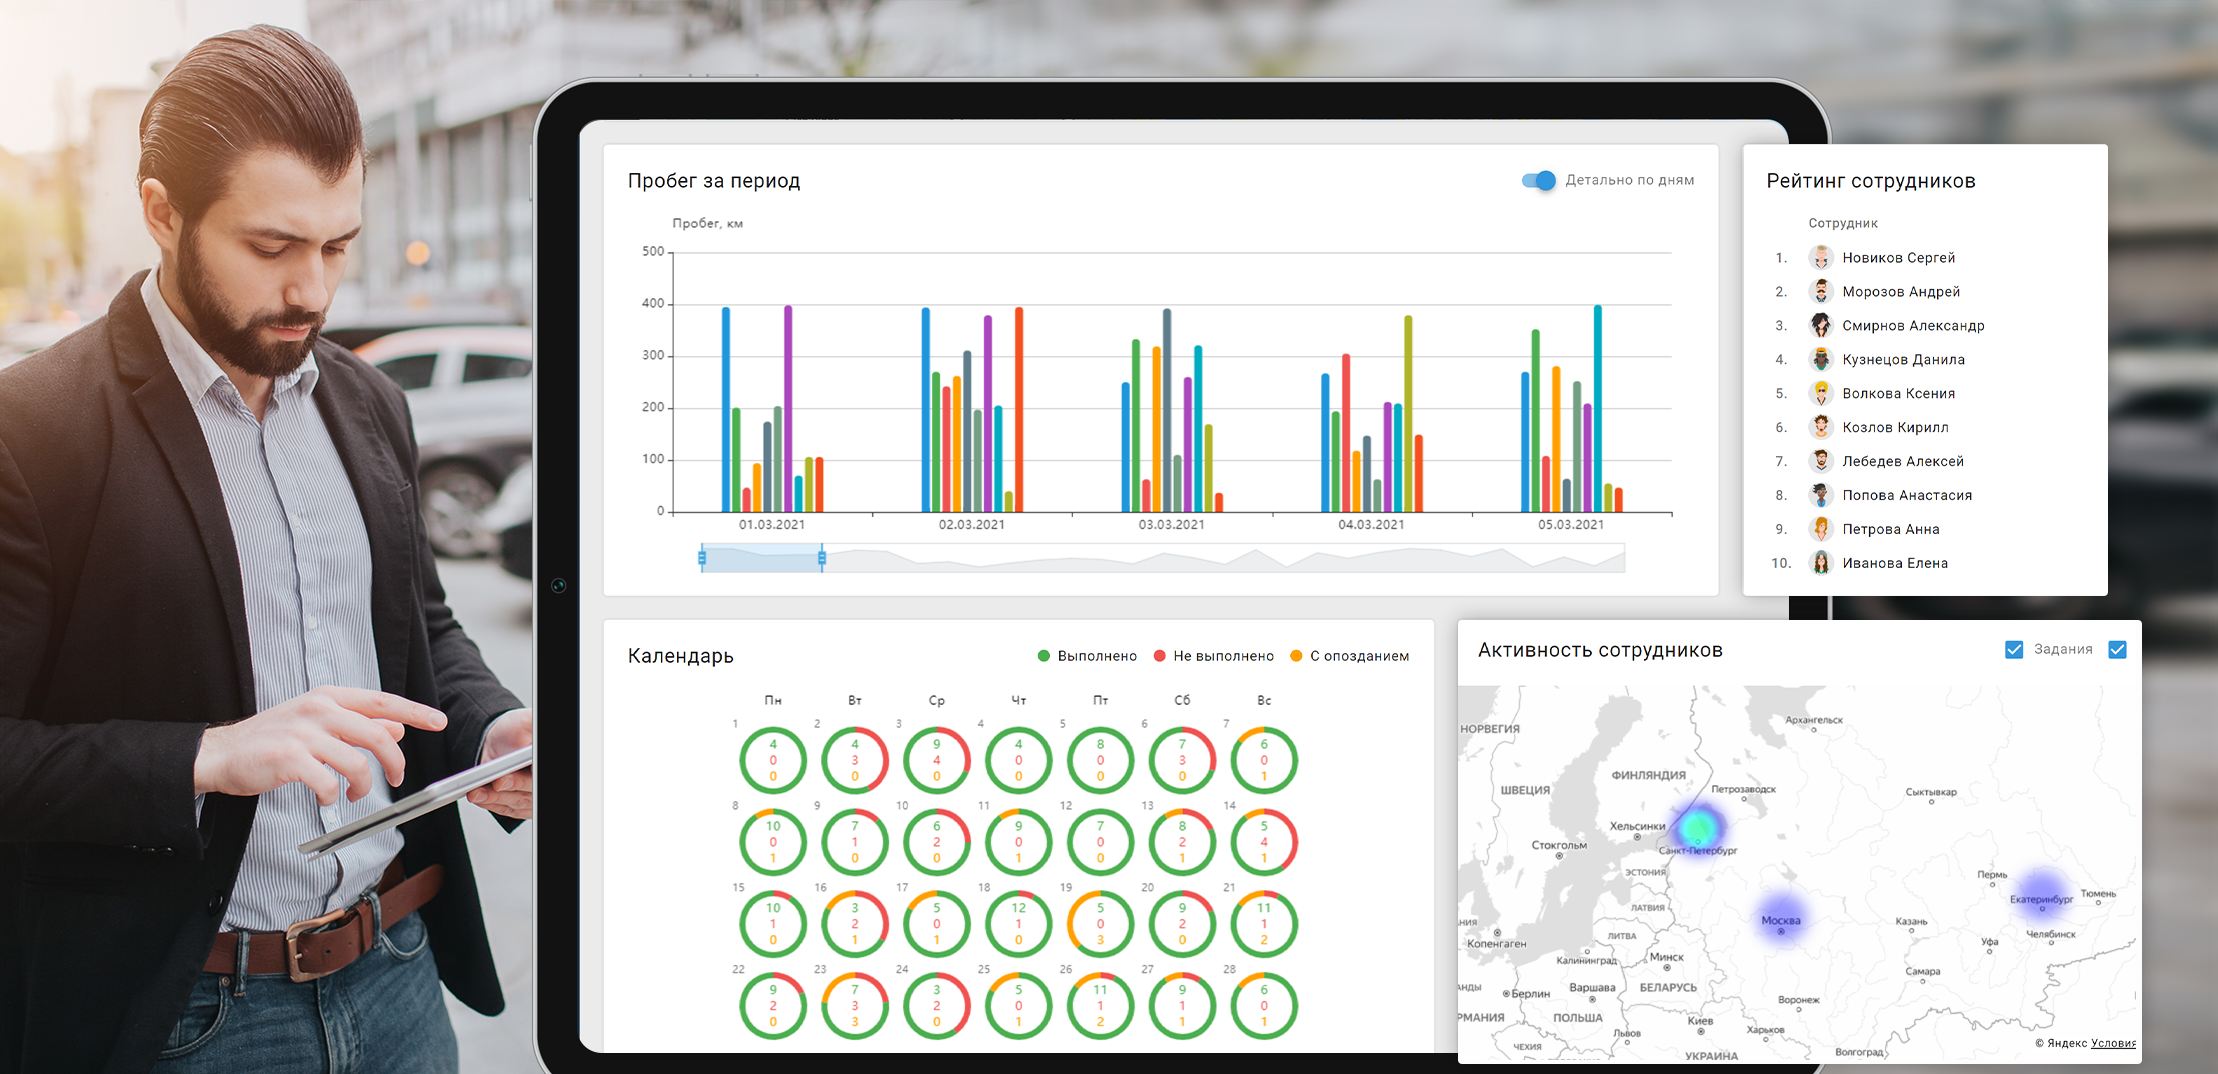Open calendar day 3 ring

937,761
